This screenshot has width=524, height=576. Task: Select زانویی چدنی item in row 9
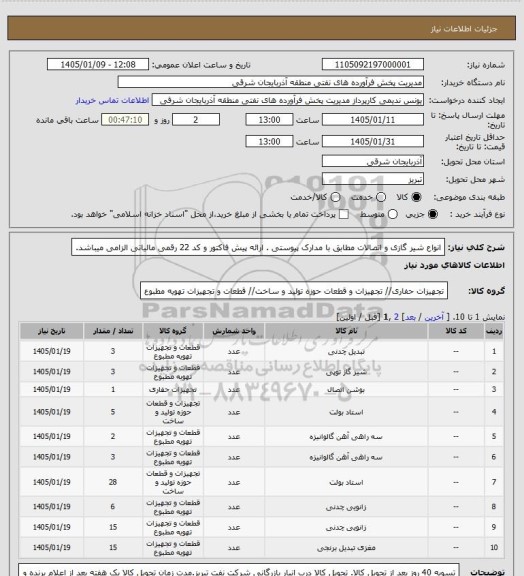[x=346, y=528]
